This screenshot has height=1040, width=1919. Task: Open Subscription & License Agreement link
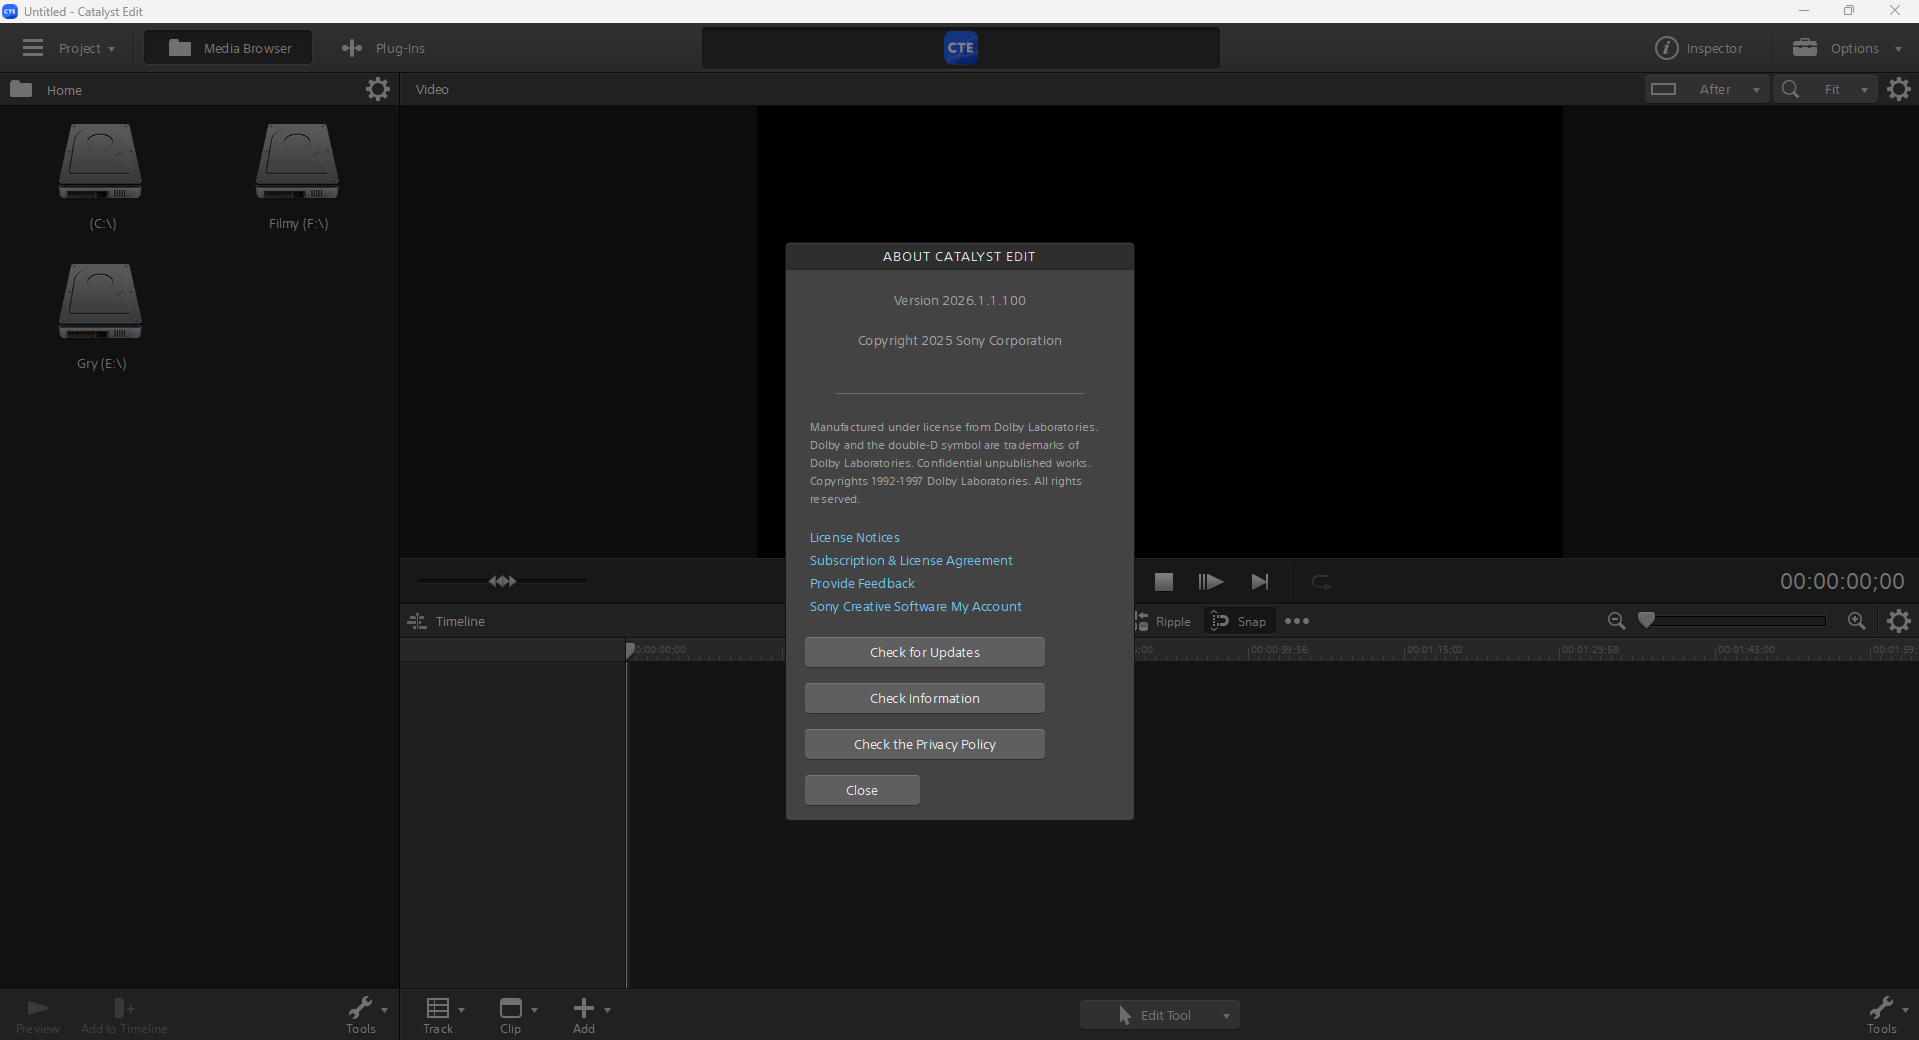(x=911, y=561)
